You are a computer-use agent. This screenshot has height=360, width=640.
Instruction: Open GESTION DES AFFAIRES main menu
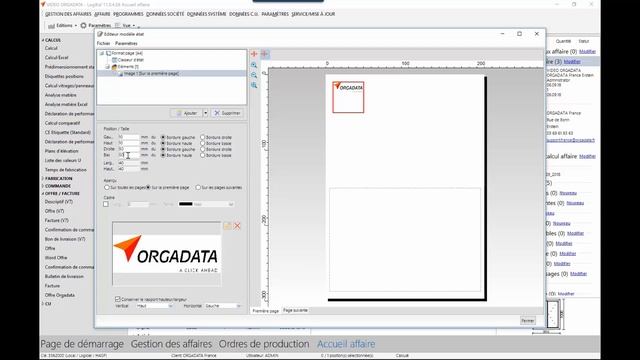(68, 14)
